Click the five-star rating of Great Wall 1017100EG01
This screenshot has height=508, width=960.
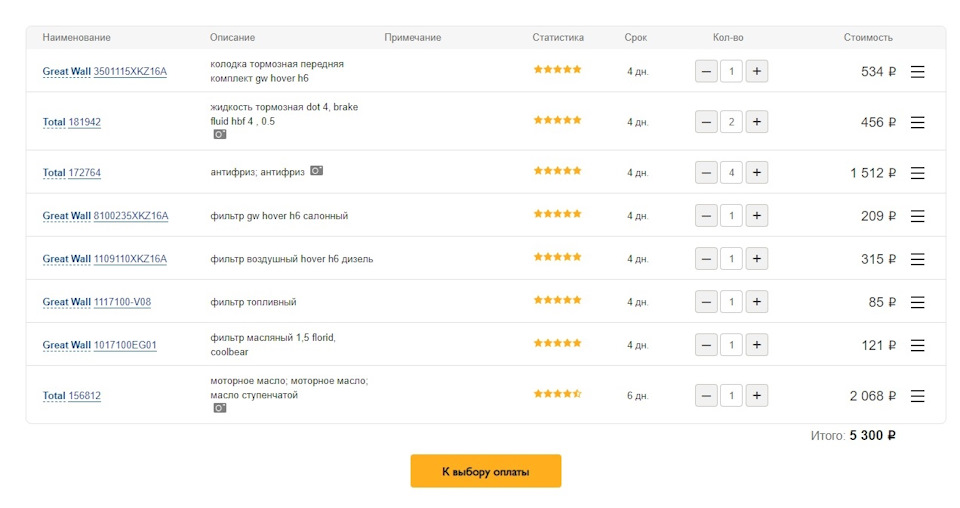pyautogui.click(x=557, y=343)
